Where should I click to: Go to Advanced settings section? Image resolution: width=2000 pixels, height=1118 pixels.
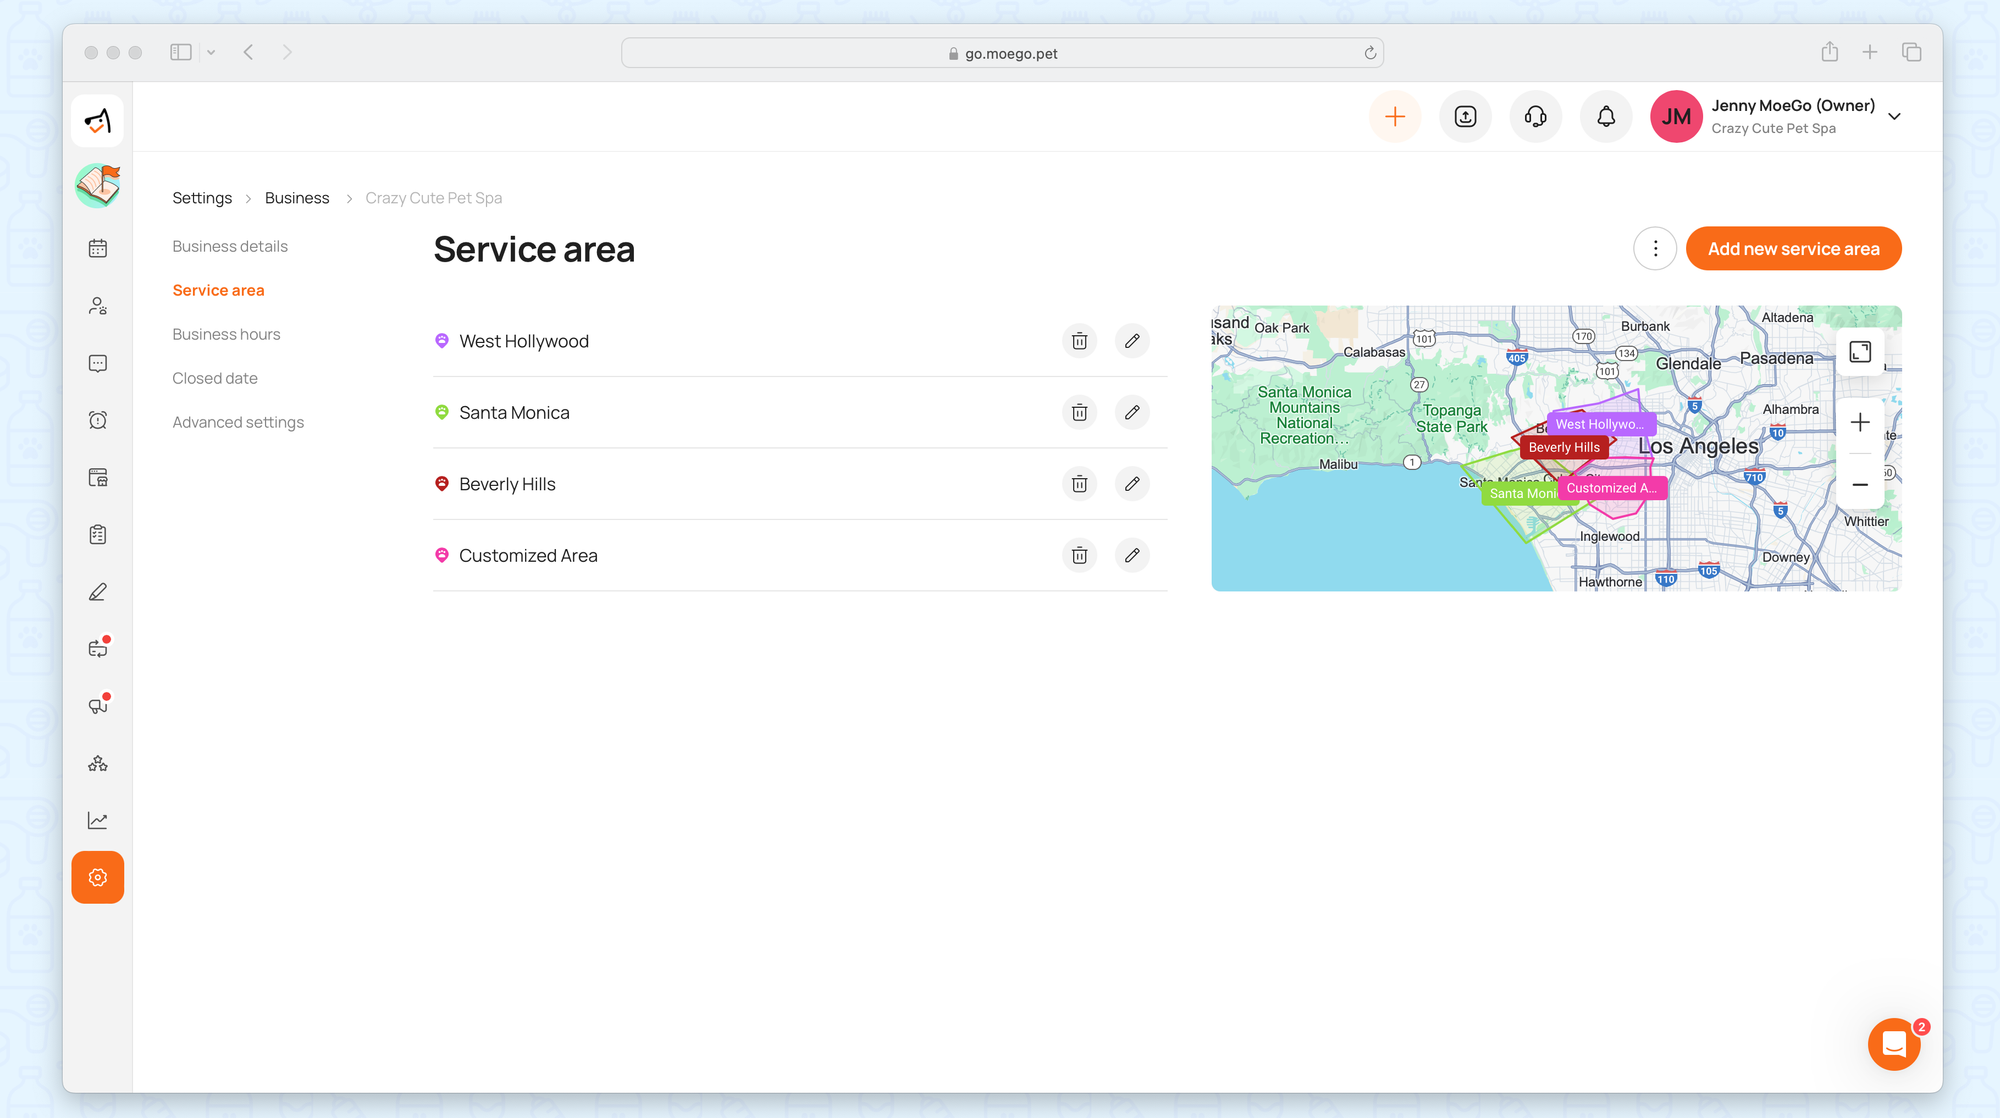click(x=238, y=422)
